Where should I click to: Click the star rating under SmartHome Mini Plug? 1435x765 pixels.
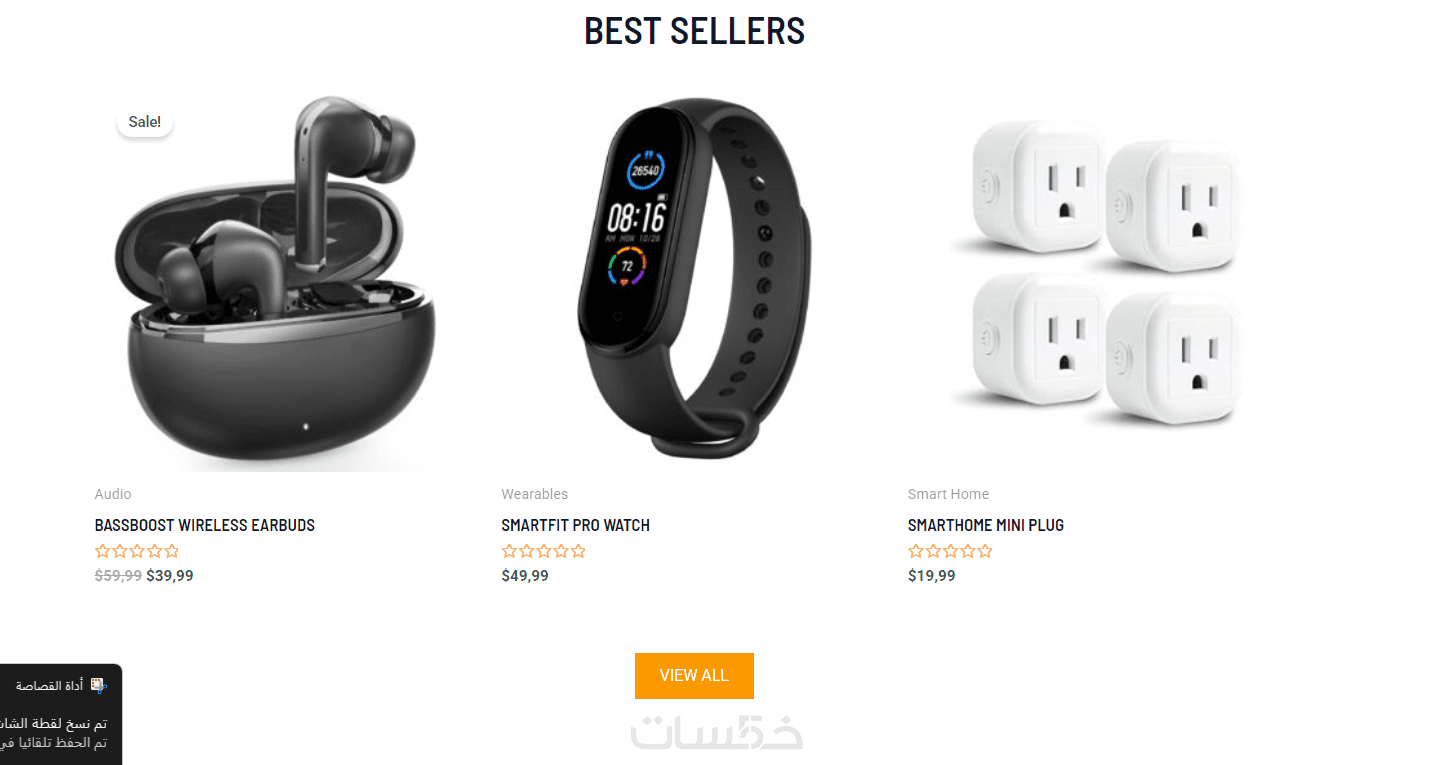950,551
